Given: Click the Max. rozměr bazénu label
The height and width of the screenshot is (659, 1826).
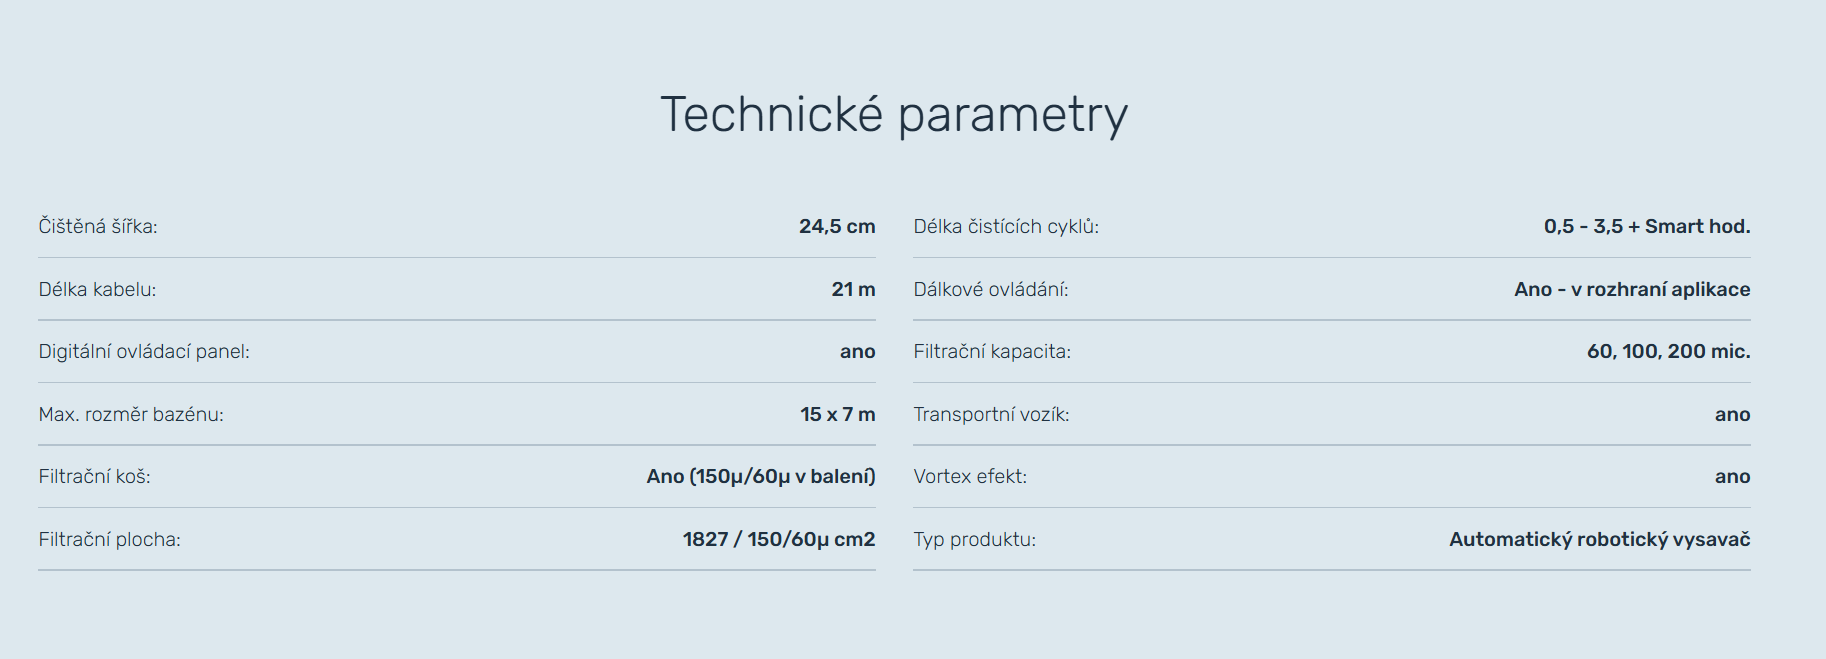Looking at the screenshot, I should pyautogui.click(x=131, y=415).
